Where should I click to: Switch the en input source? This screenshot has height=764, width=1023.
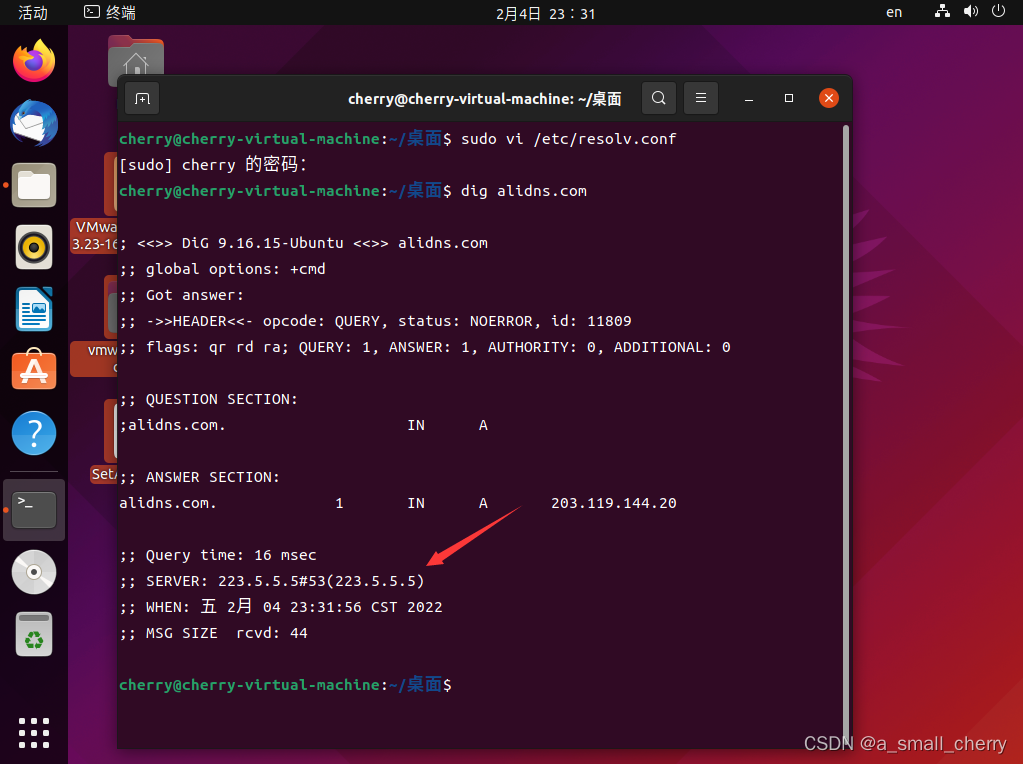894,12
